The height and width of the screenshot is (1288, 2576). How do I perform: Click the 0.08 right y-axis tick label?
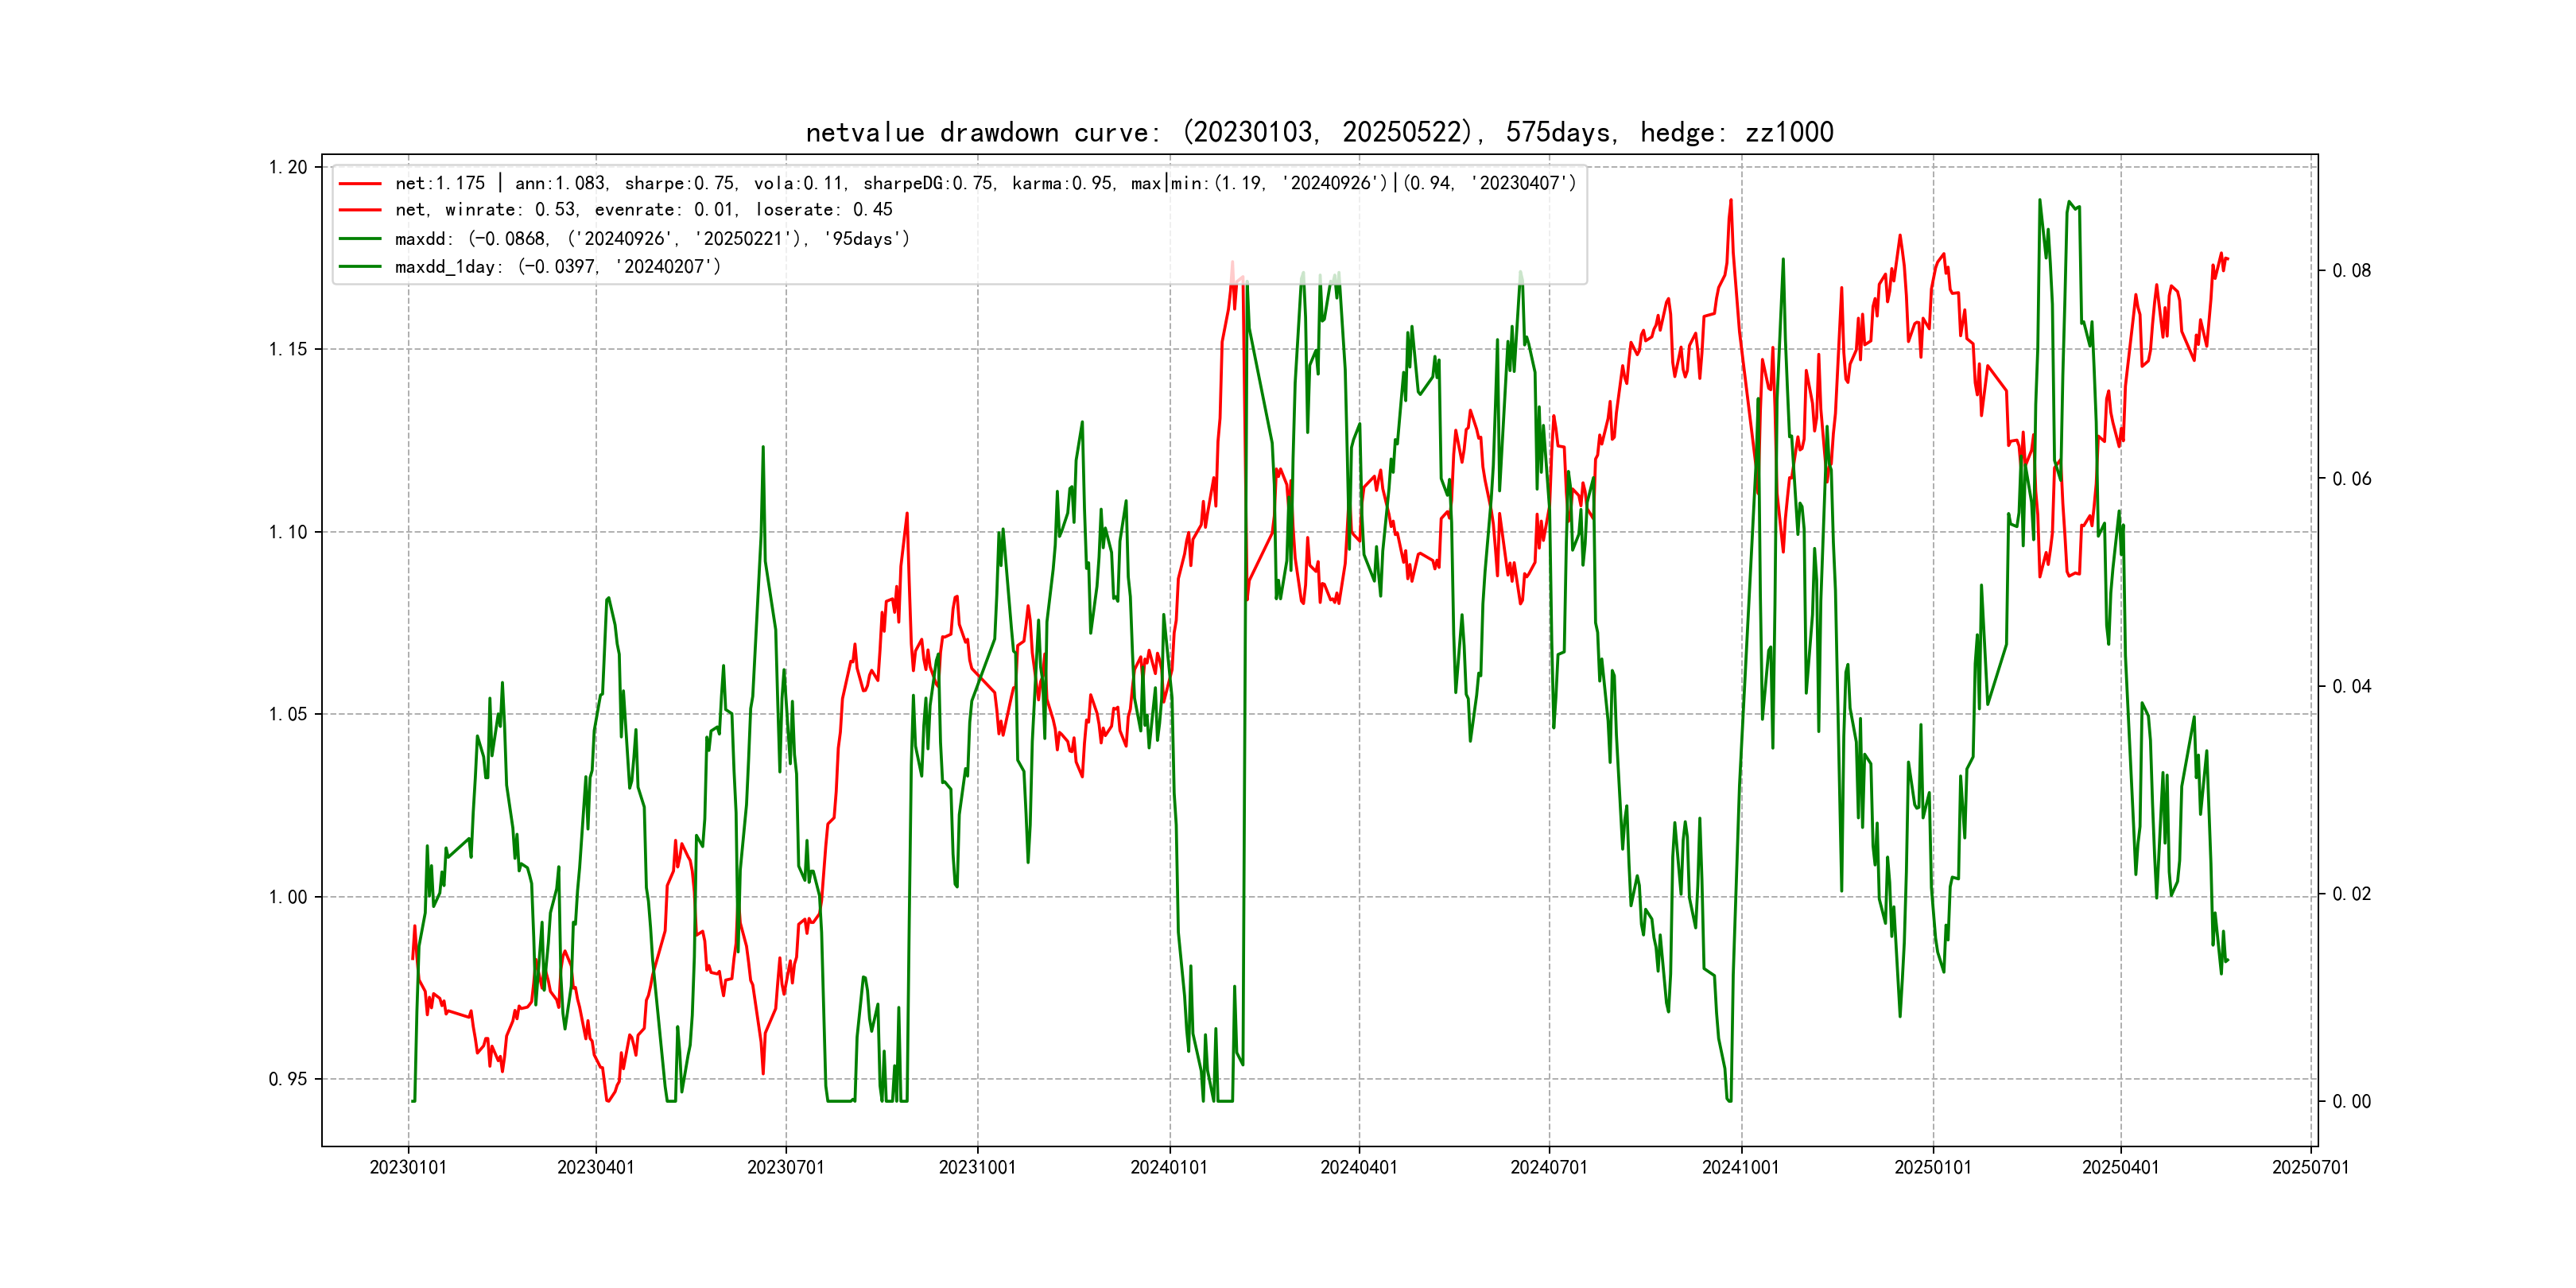pyautogui.click(x=2351, y=271)
